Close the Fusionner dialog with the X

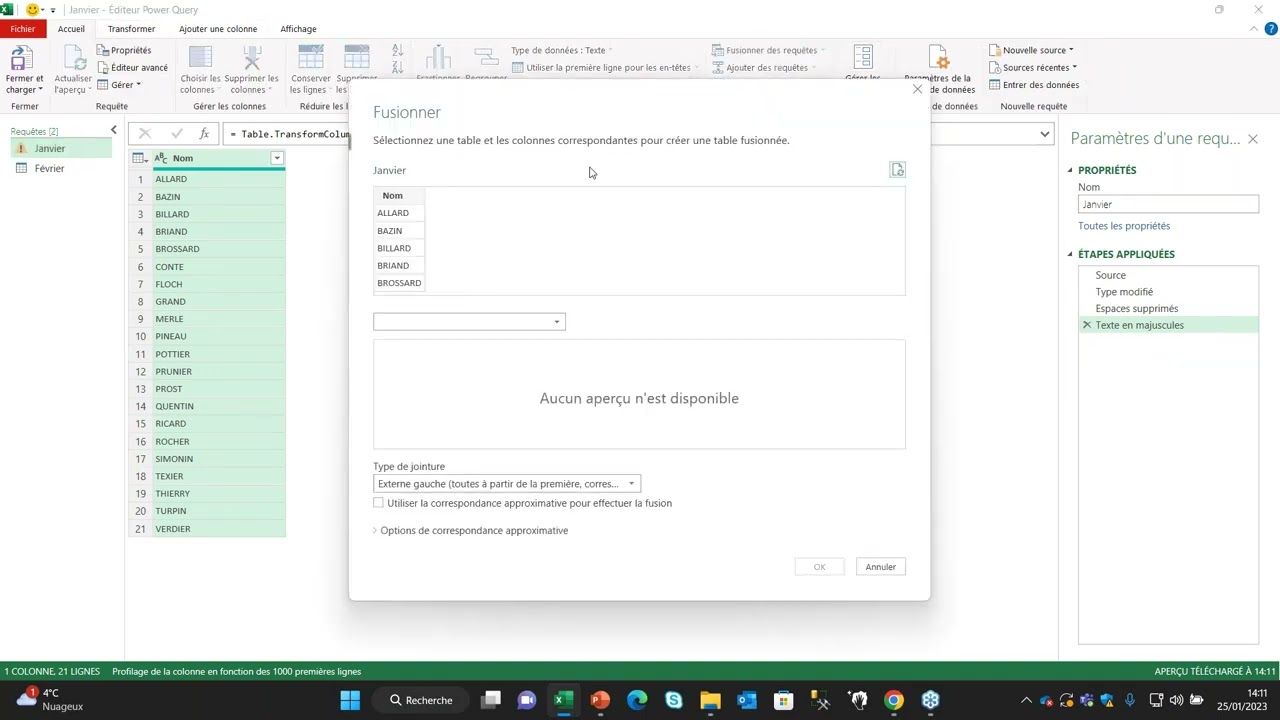pyautogui.click(x=917, y=89)
